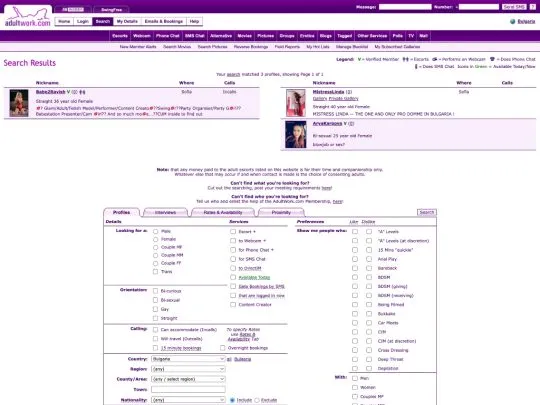Viewport: 540px width, 405px height.
Task: Tick the Bi-curious orientation checkbox
Action: [156, 291]
